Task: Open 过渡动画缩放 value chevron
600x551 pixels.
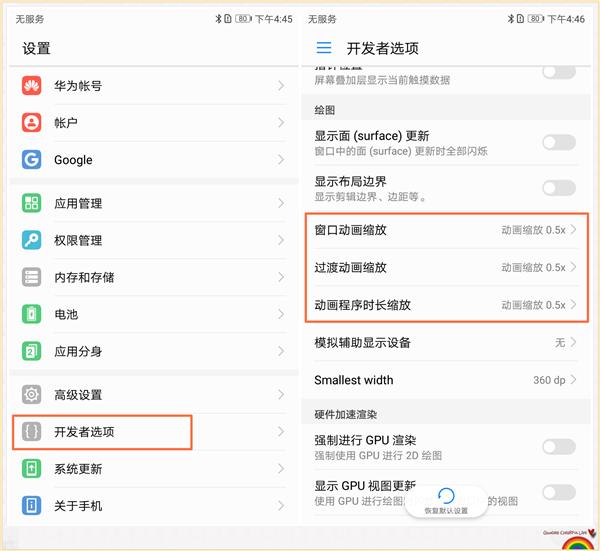Action: (573, 267)
